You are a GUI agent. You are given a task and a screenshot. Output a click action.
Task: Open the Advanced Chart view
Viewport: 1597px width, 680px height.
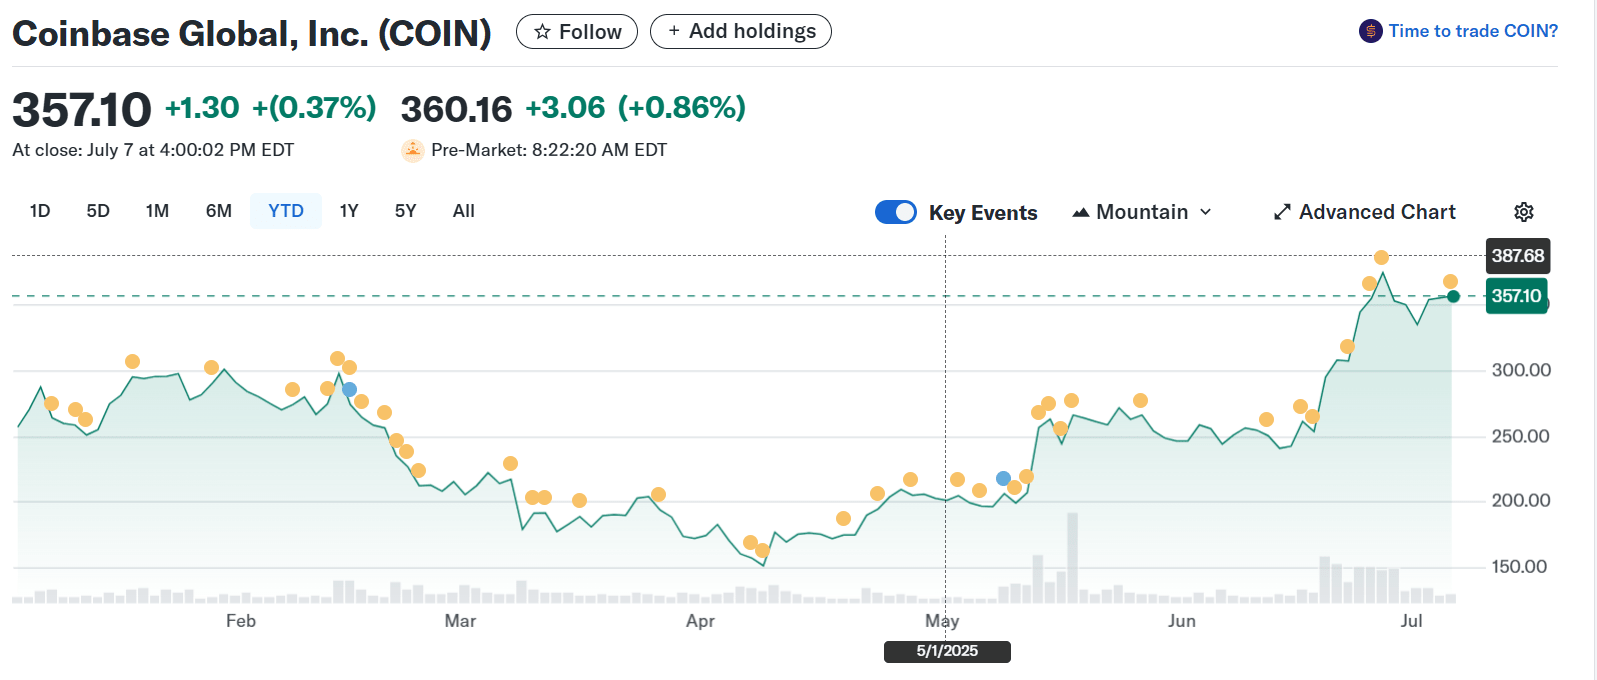1364,212
